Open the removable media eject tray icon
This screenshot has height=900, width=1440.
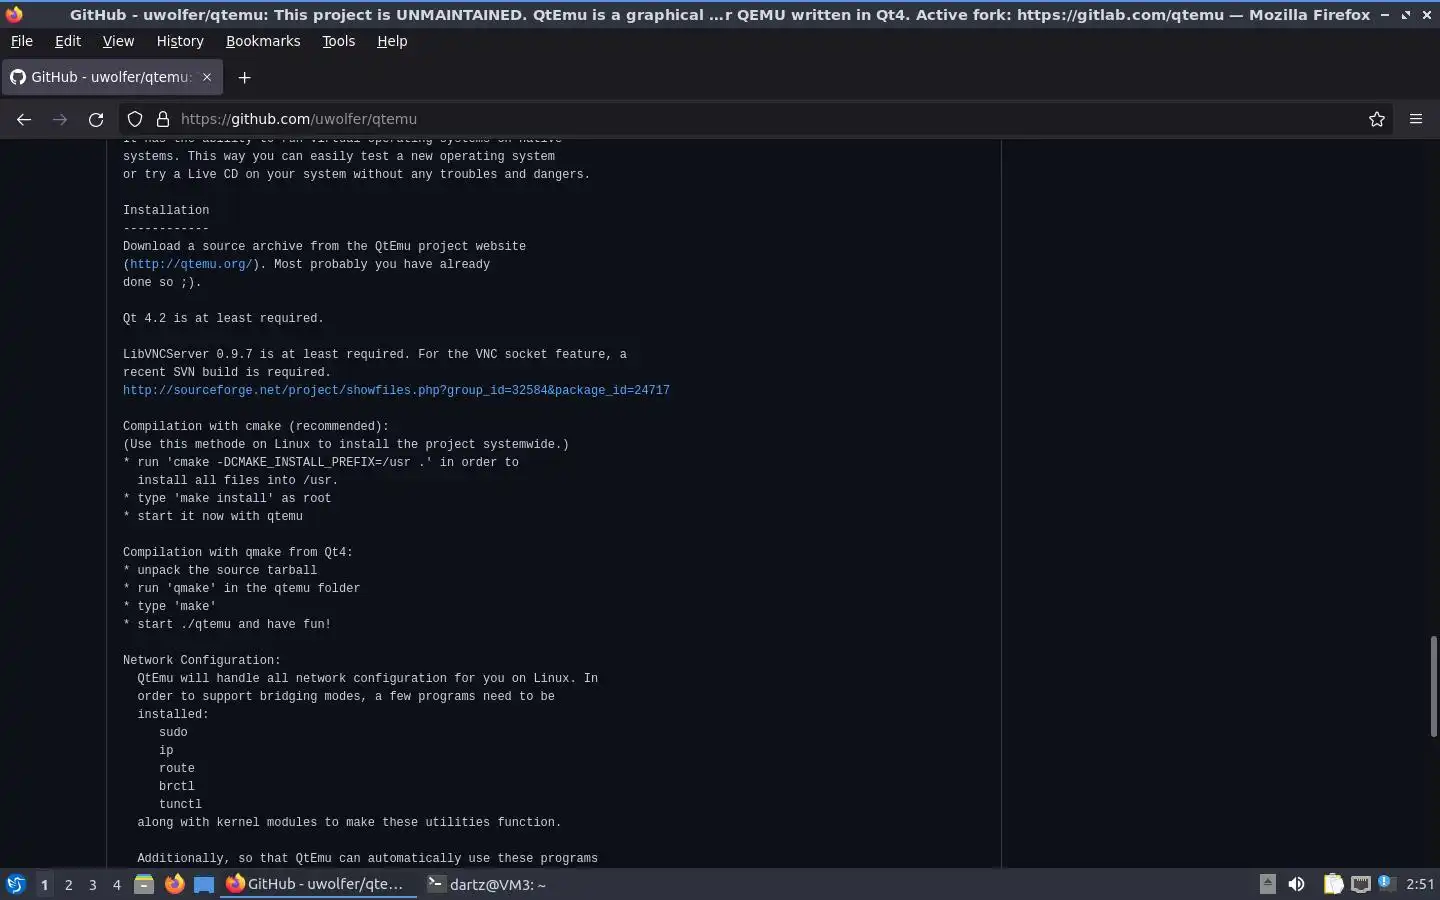1267,883
